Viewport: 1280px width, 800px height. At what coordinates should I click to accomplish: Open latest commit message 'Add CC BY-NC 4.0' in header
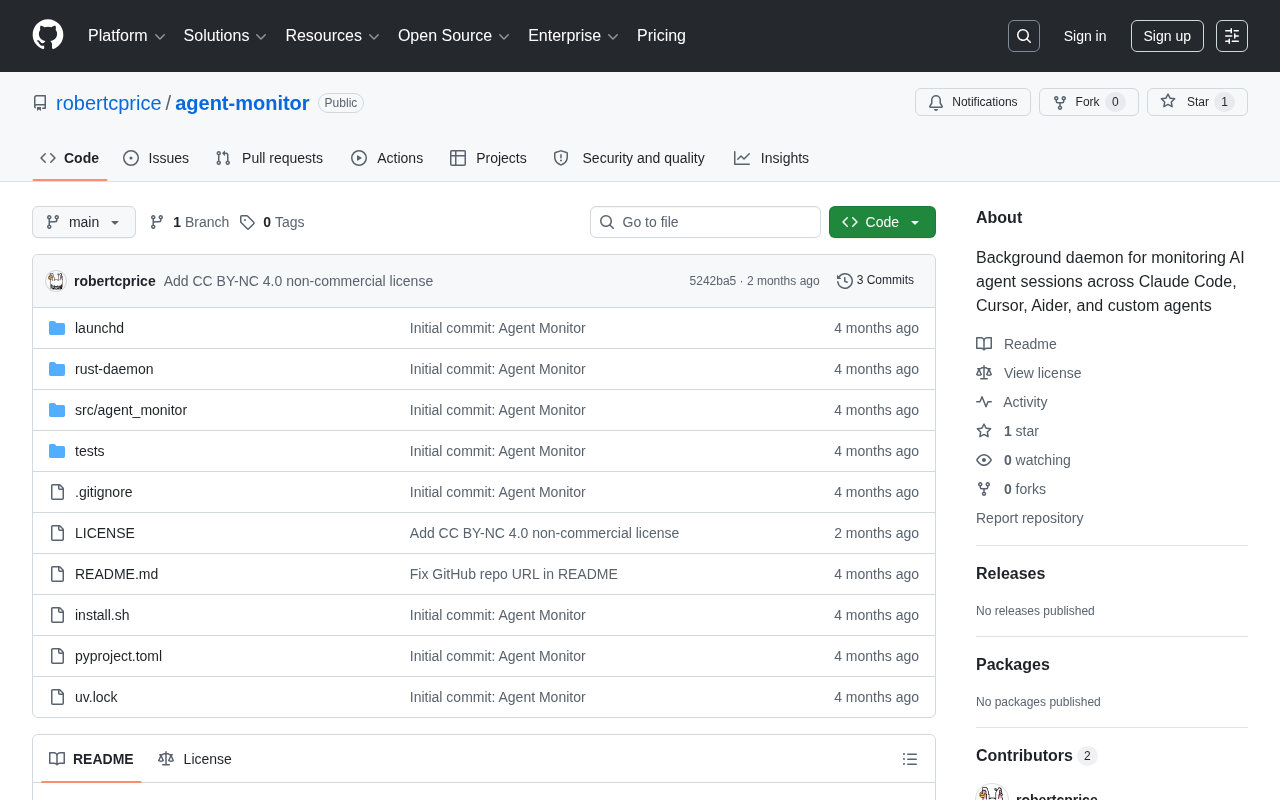[298, 281]
